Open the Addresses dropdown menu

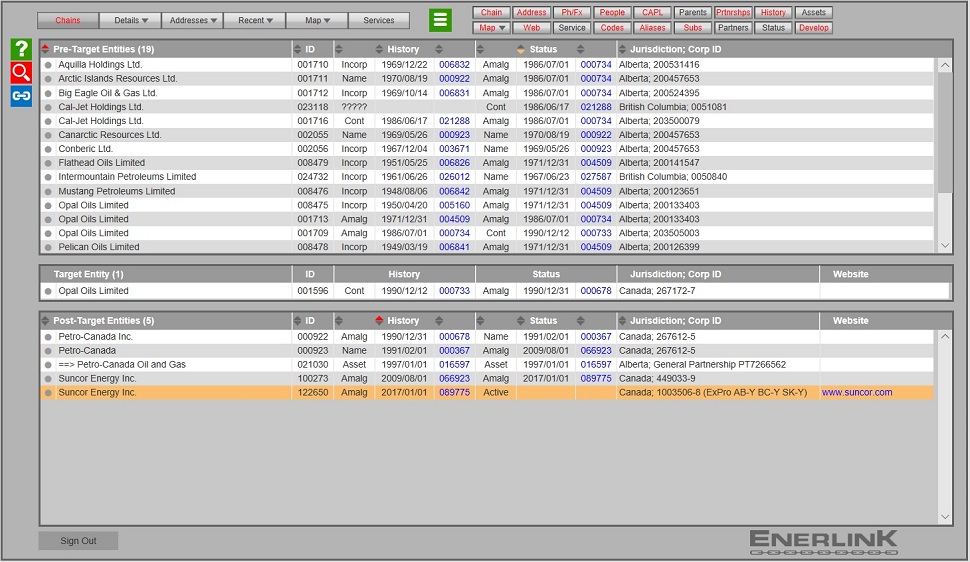pos(193,20)
